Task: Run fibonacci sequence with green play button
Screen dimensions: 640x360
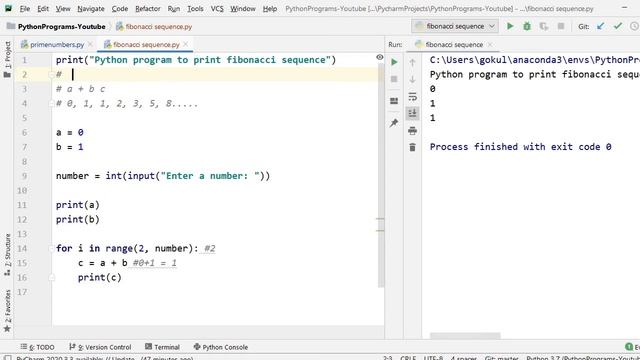Action: (510, 26)
